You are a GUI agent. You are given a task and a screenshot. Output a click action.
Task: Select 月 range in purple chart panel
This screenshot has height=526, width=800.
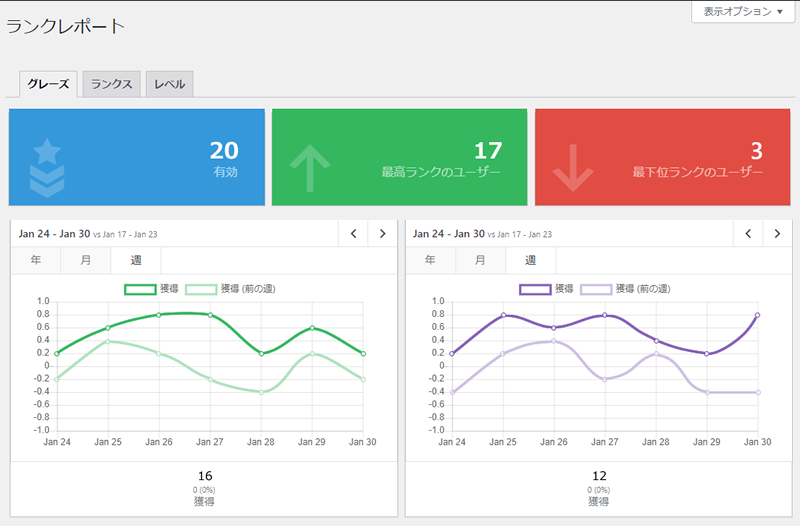click(480, 260)
